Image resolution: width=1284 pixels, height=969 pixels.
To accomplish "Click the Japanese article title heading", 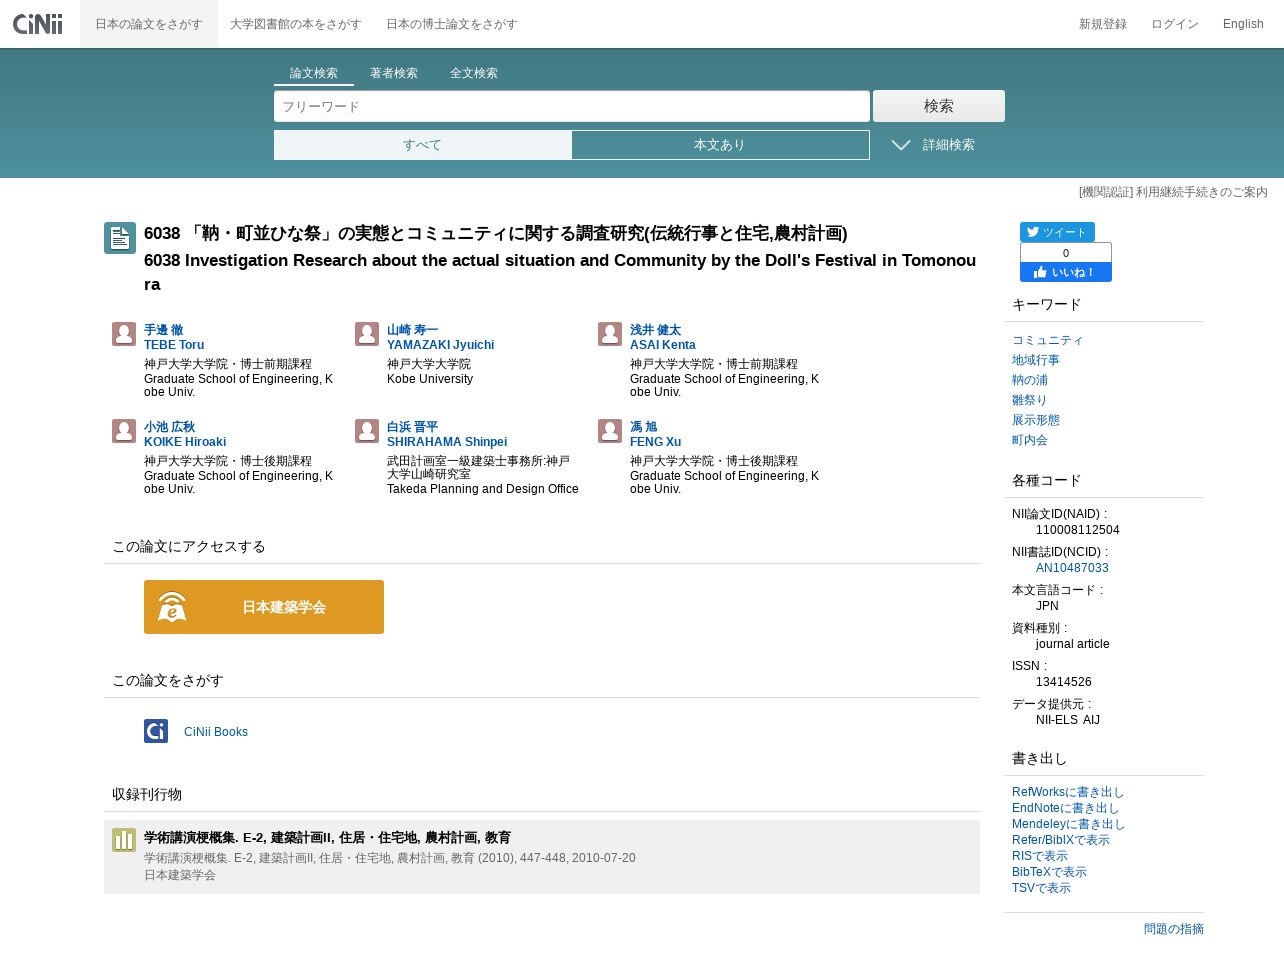I will pos(496,233).
